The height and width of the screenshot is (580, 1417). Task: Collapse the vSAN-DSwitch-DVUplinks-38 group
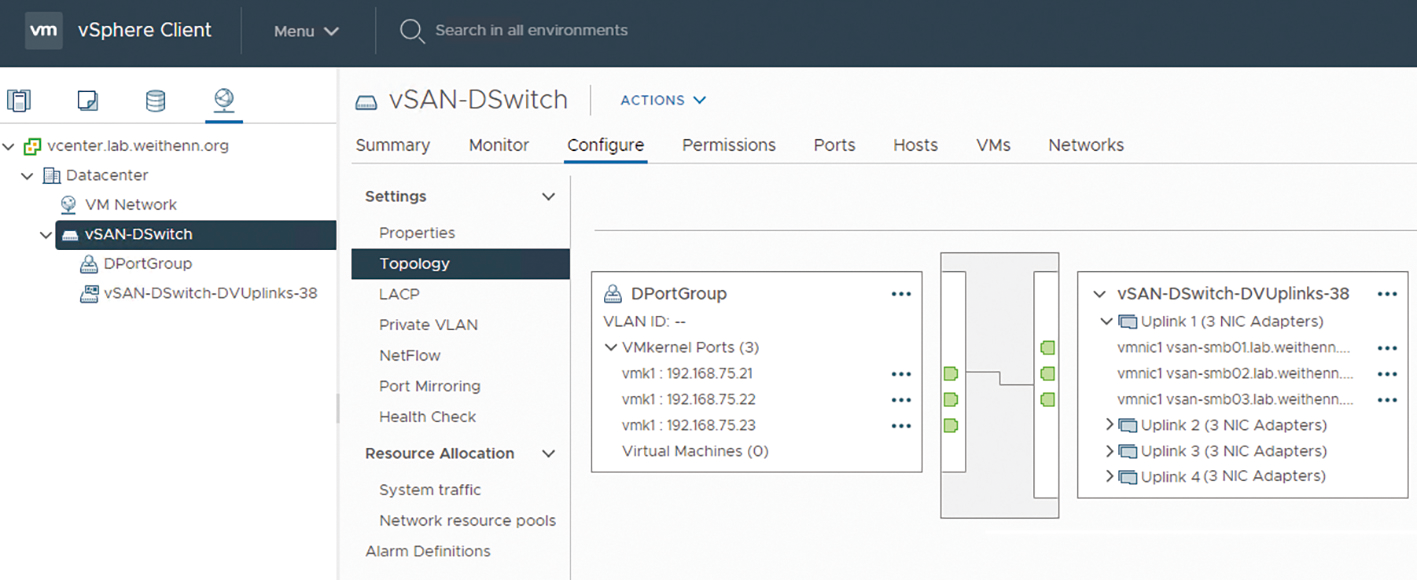click(1100, 295)
